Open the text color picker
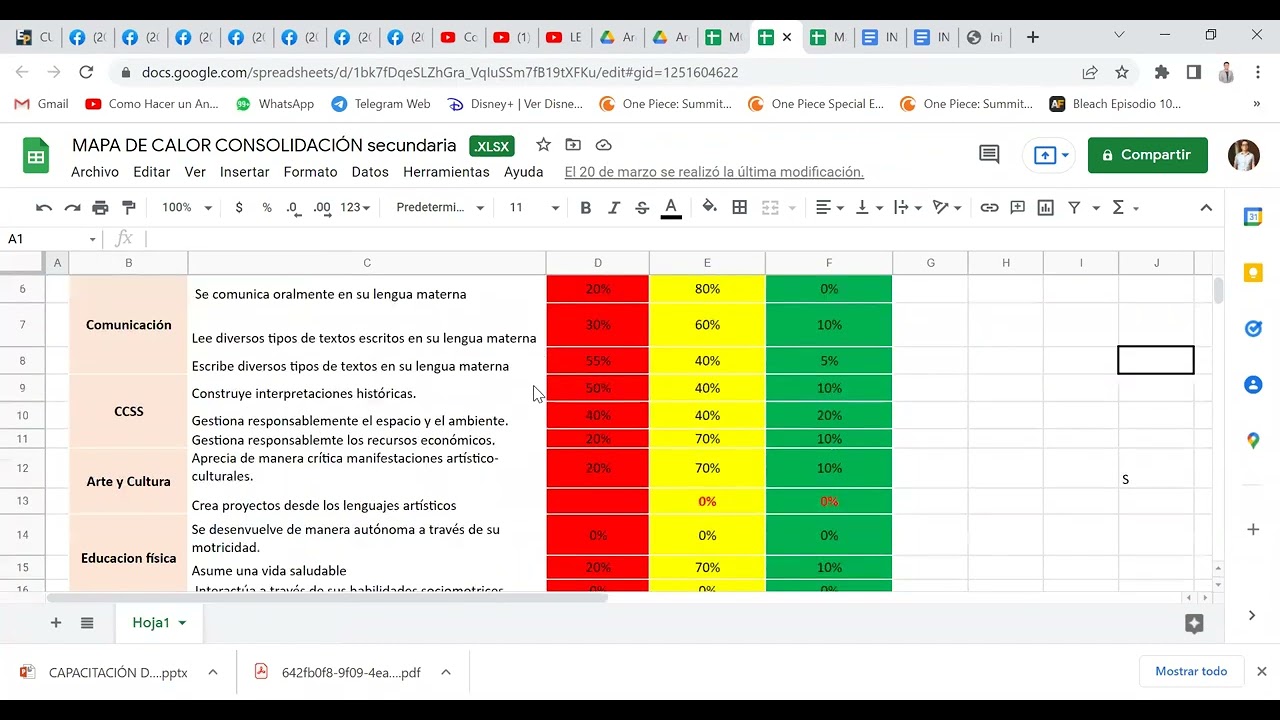 (670, 207)
